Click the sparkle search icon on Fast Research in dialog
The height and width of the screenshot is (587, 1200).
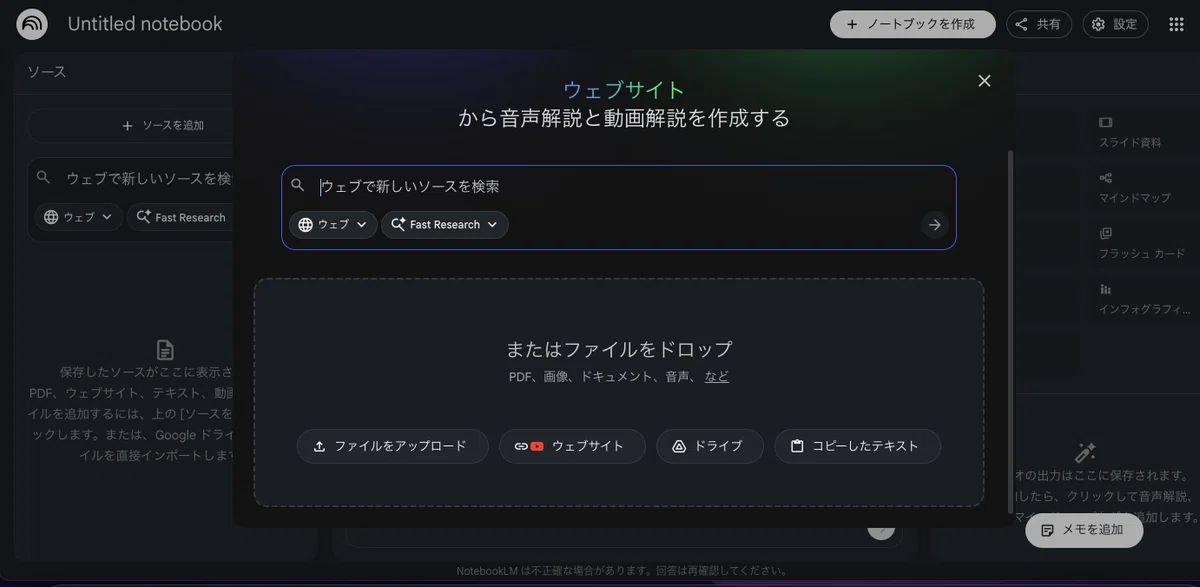pyautogui.click(x=398, y=225)
